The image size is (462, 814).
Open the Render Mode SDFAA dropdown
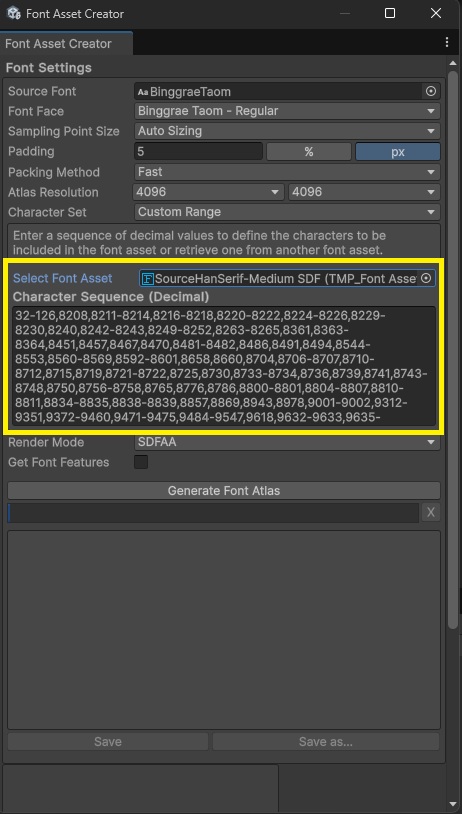(x=287, y=442)
